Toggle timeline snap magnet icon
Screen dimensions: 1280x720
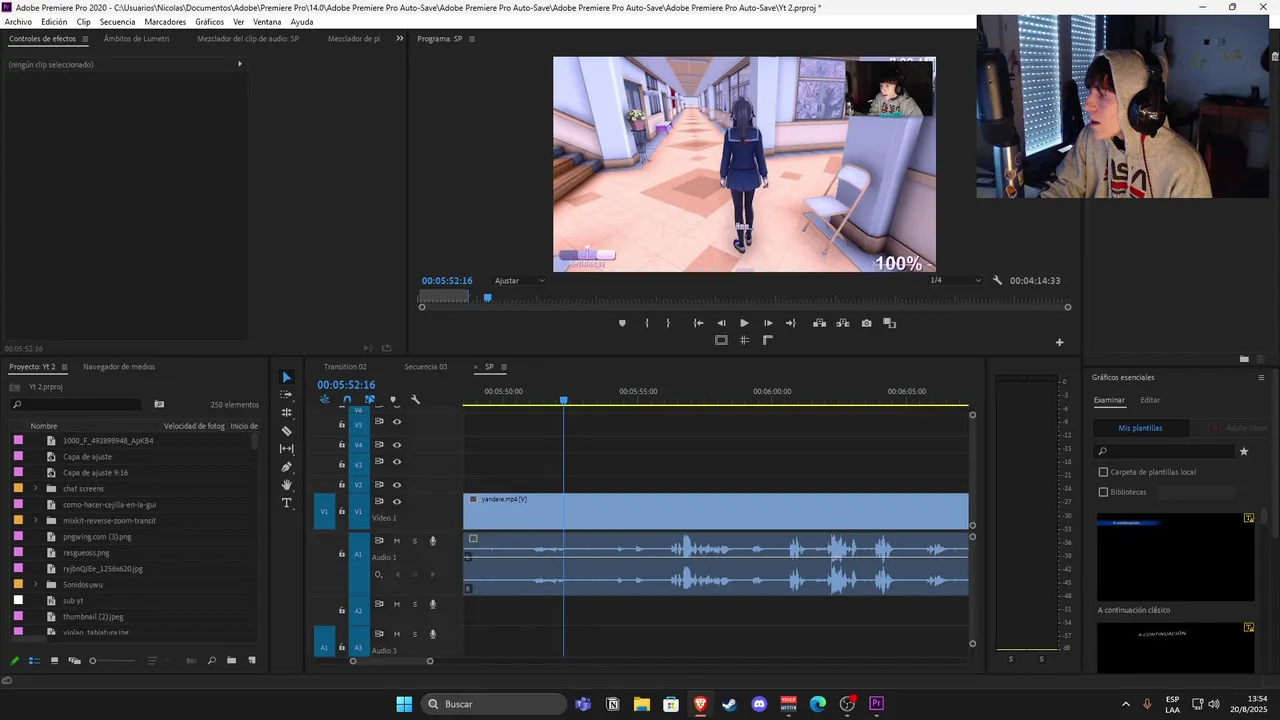[347, 400]
